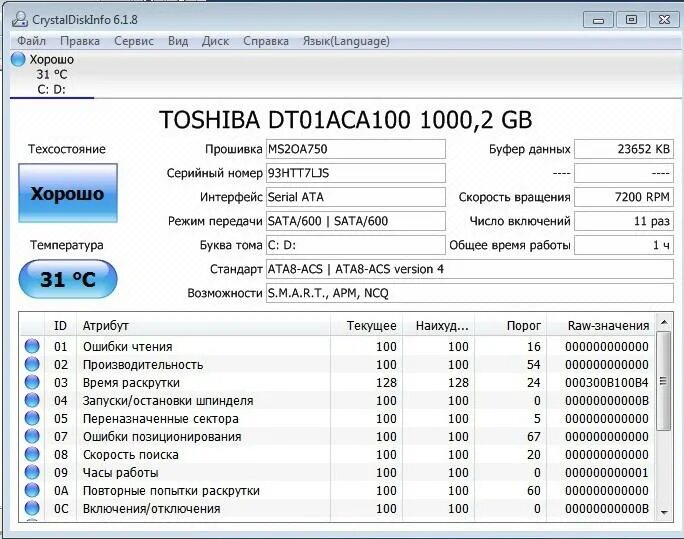This screenshot has height=539, width=684.
Task: Open the Сервис menu
Action: coord(134,41)
